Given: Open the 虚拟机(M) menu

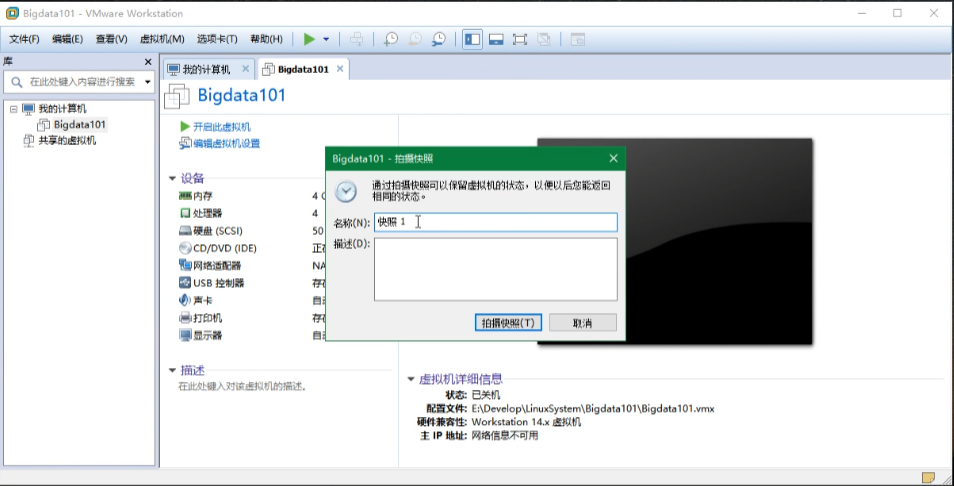Looking at the screenshot, I should click(x=162, y=39).
